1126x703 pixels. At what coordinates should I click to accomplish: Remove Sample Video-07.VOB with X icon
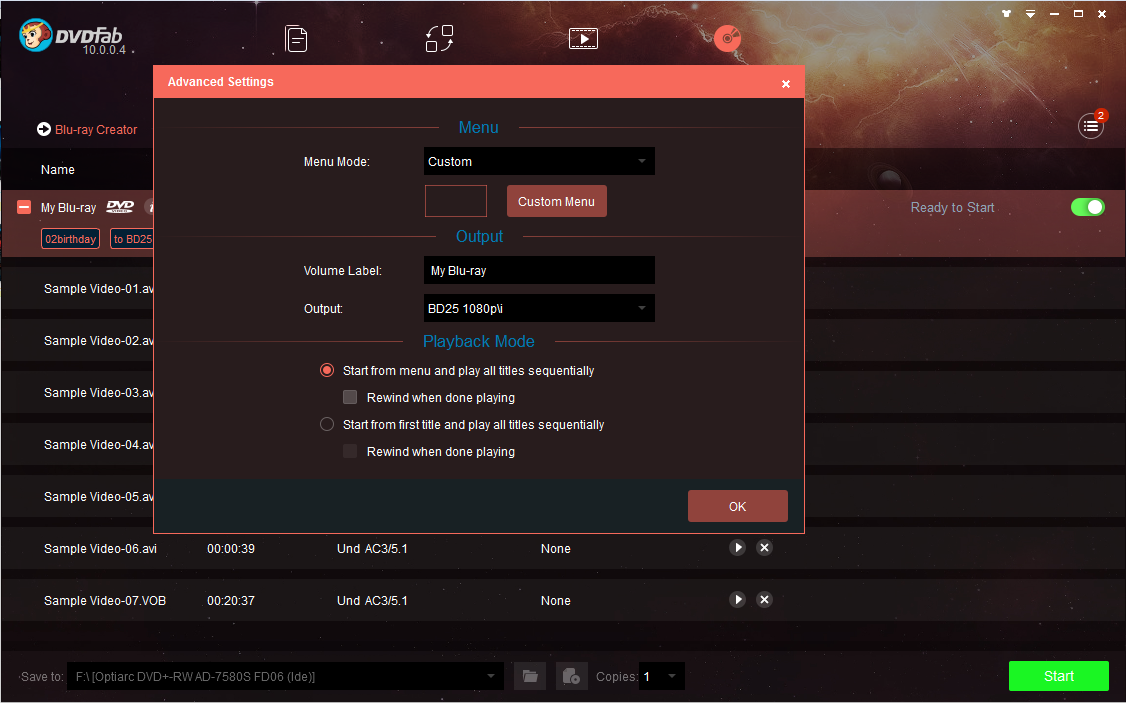(764, 600)
